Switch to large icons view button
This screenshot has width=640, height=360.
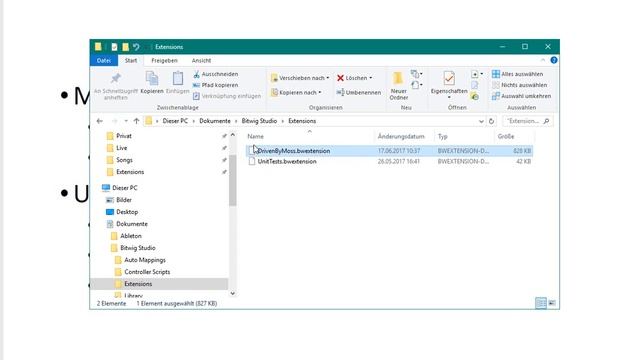[x=552, y=303]
